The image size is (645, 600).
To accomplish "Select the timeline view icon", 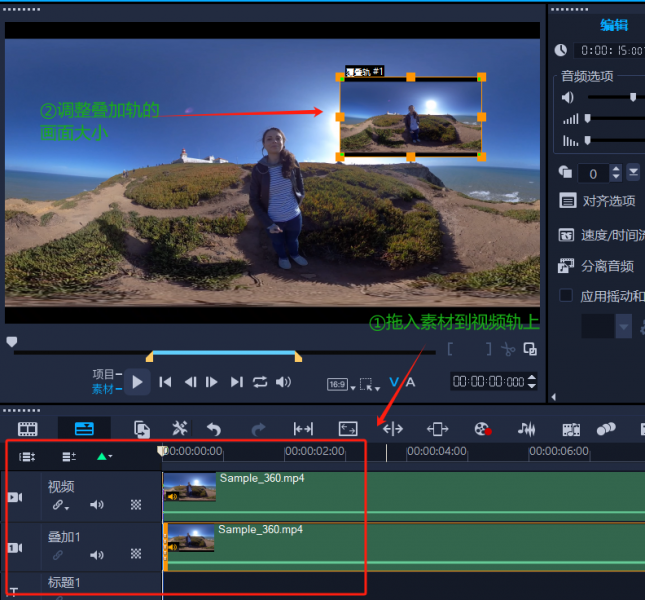I will [84, 429].
